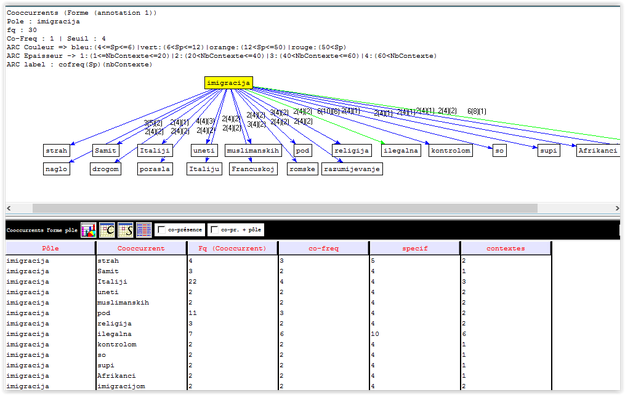Select the religija graph node
Screen dimensions: 625x395
pos(352,150)
